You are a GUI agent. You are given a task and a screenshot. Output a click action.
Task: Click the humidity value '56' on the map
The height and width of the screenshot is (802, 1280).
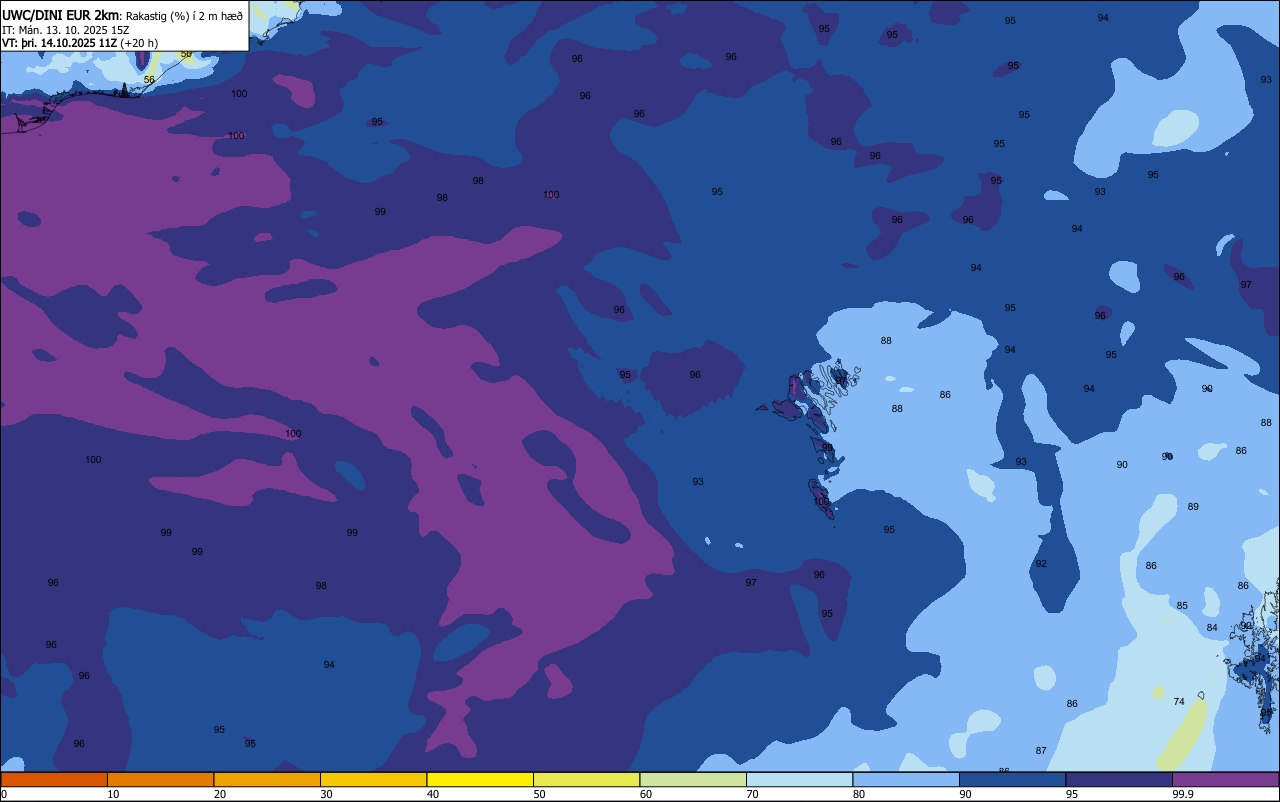149,79
